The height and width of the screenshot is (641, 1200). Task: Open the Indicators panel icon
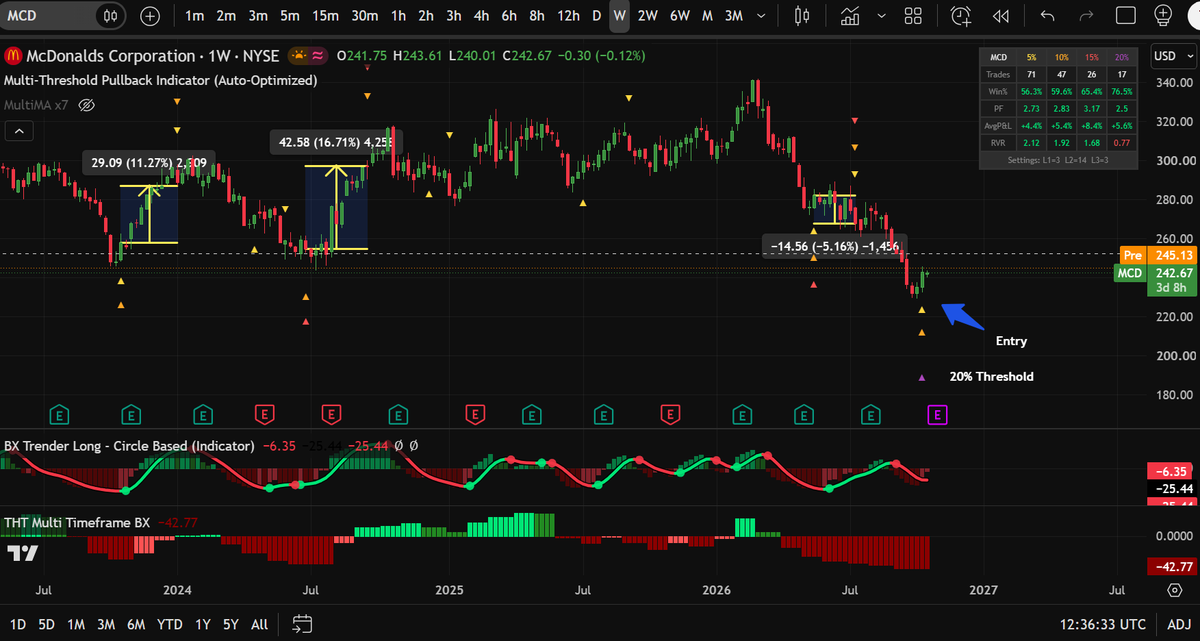point(852,16)
